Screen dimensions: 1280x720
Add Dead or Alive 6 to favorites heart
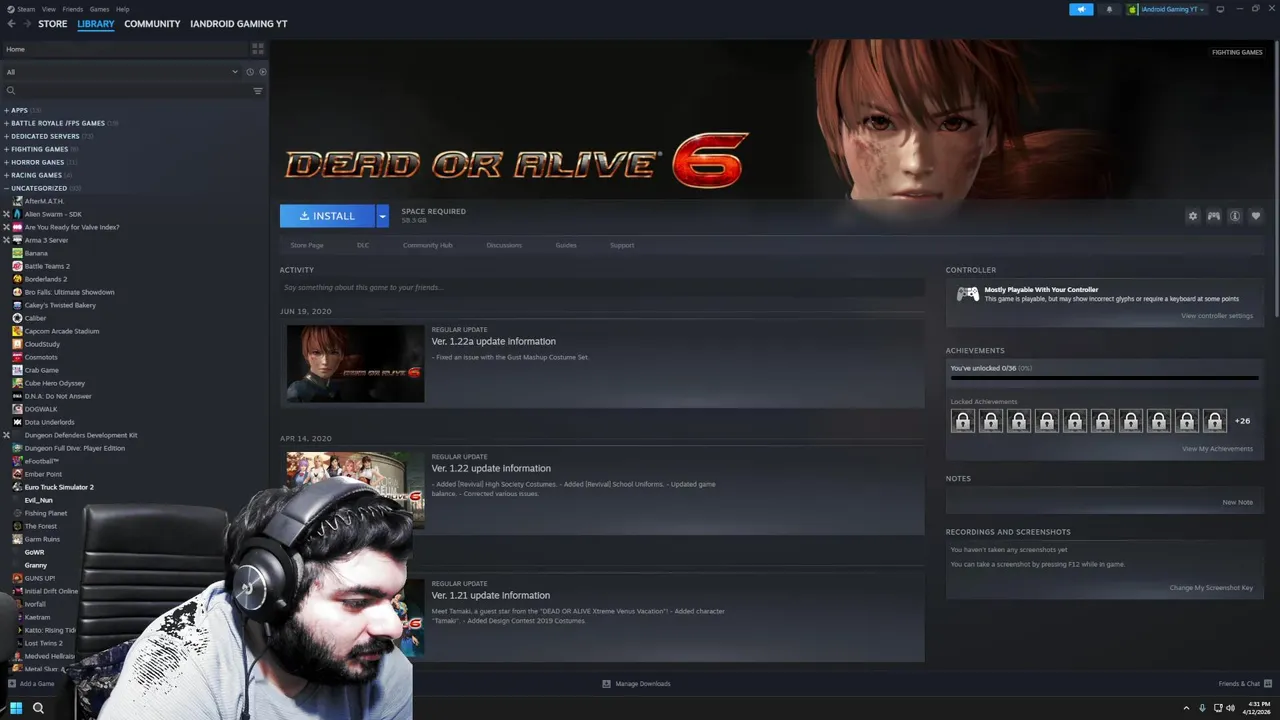click(x=1256, y=216)
